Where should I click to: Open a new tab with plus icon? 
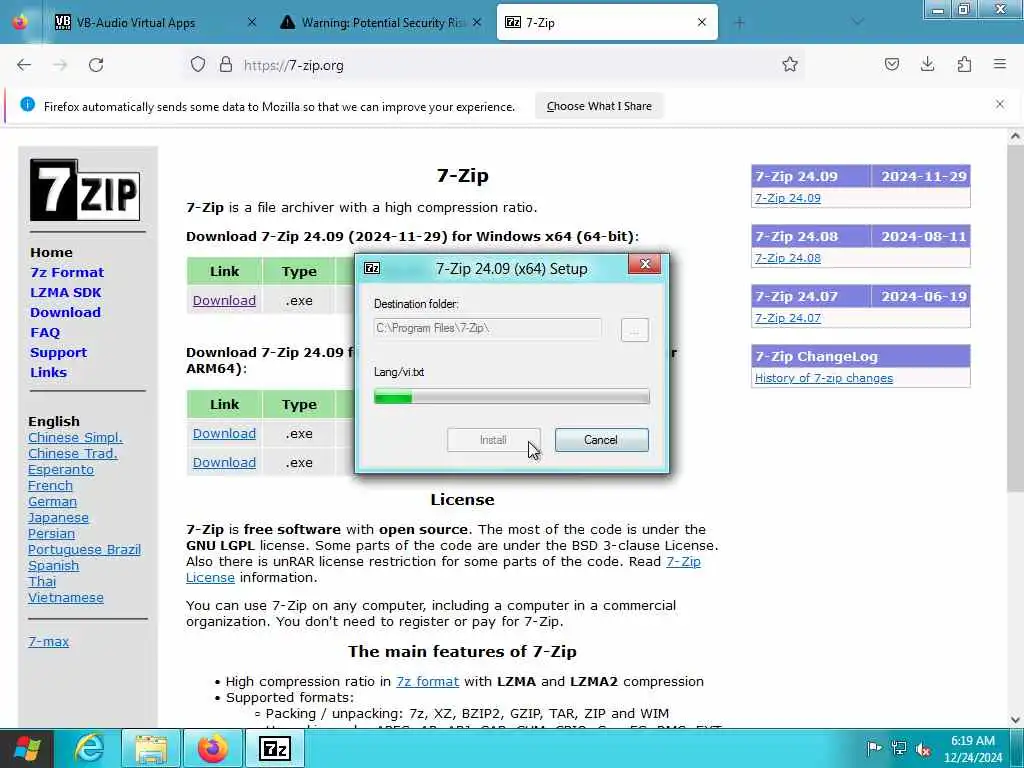[739, 23]
